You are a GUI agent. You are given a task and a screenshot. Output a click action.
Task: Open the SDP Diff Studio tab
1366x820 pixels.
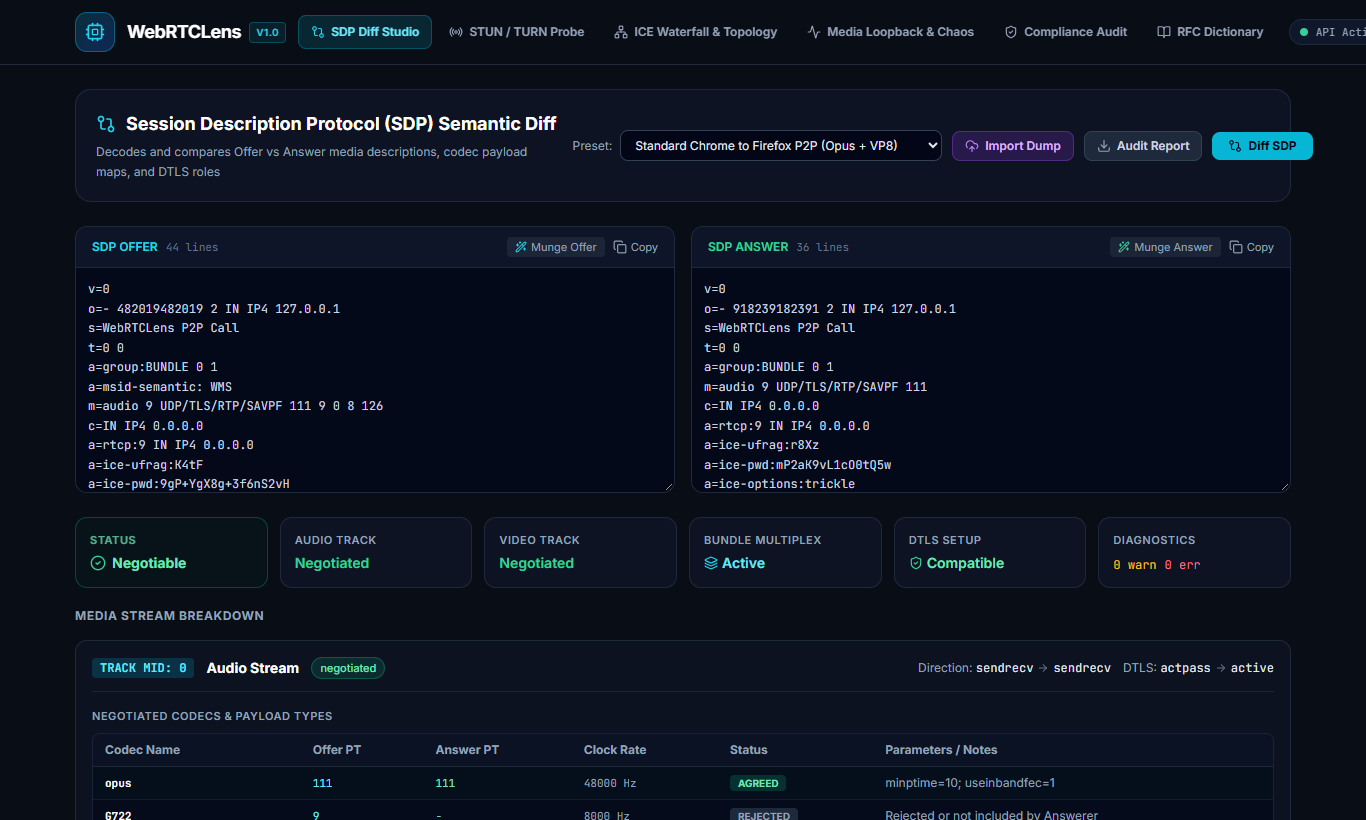pyautogui.click(x=365, y=32)
